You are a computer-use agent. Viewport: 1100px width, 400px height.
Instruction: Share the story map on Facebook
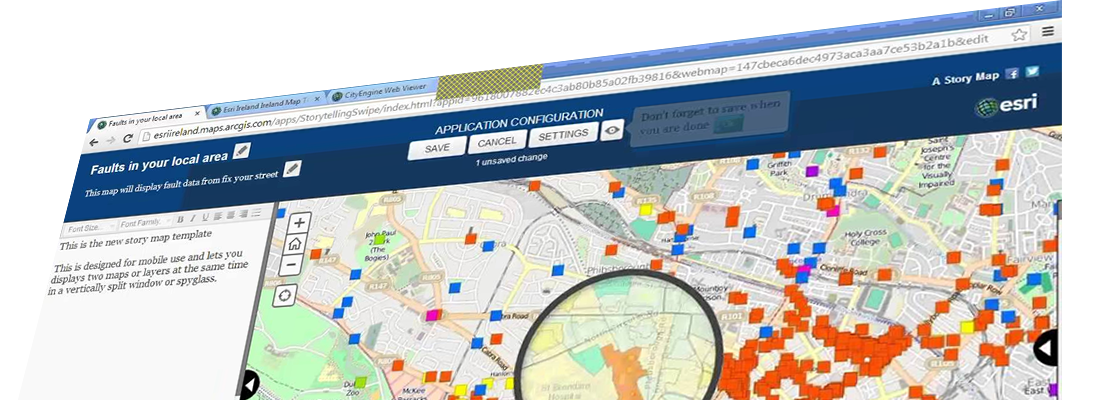tap(1012, 74)
